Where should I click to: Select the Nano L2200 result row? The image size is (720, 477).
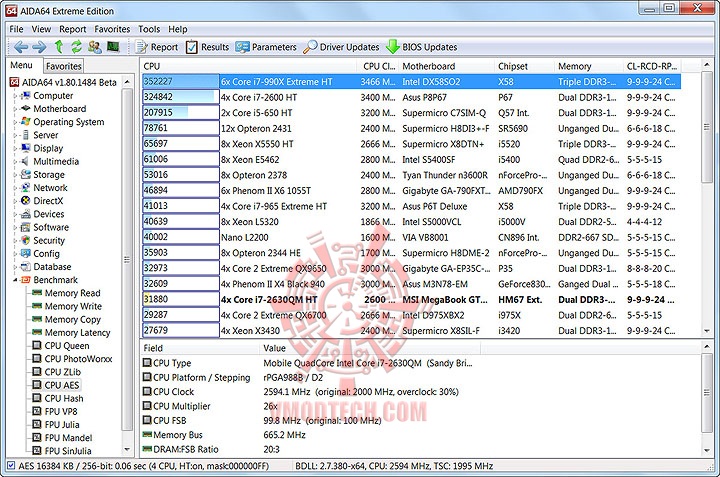click(411, 237)
